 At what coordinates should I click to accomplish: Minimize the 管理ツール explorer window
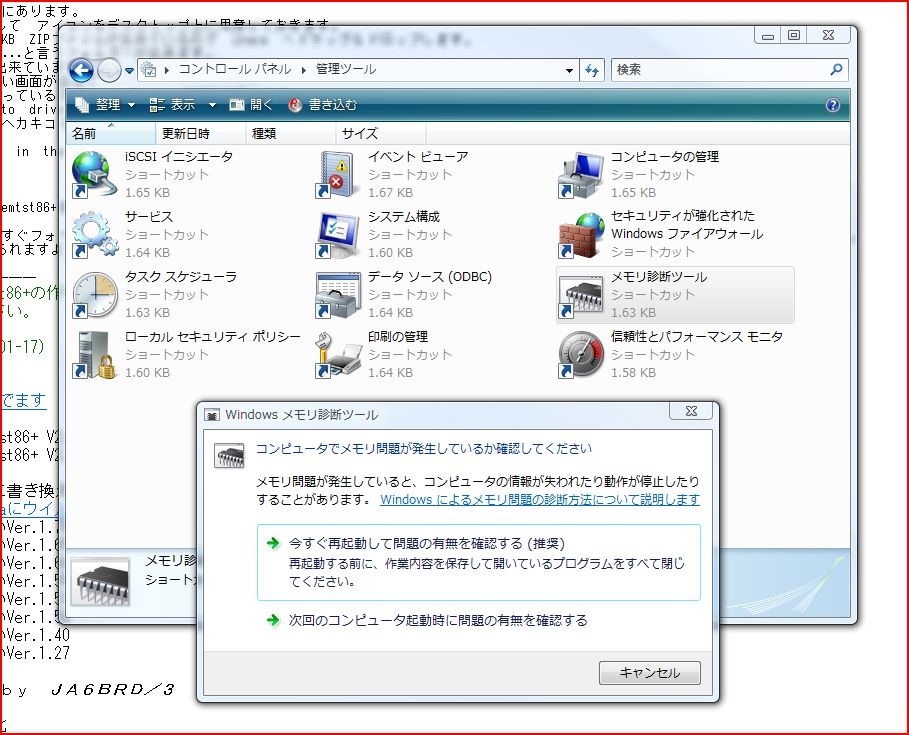pos(768,35)
